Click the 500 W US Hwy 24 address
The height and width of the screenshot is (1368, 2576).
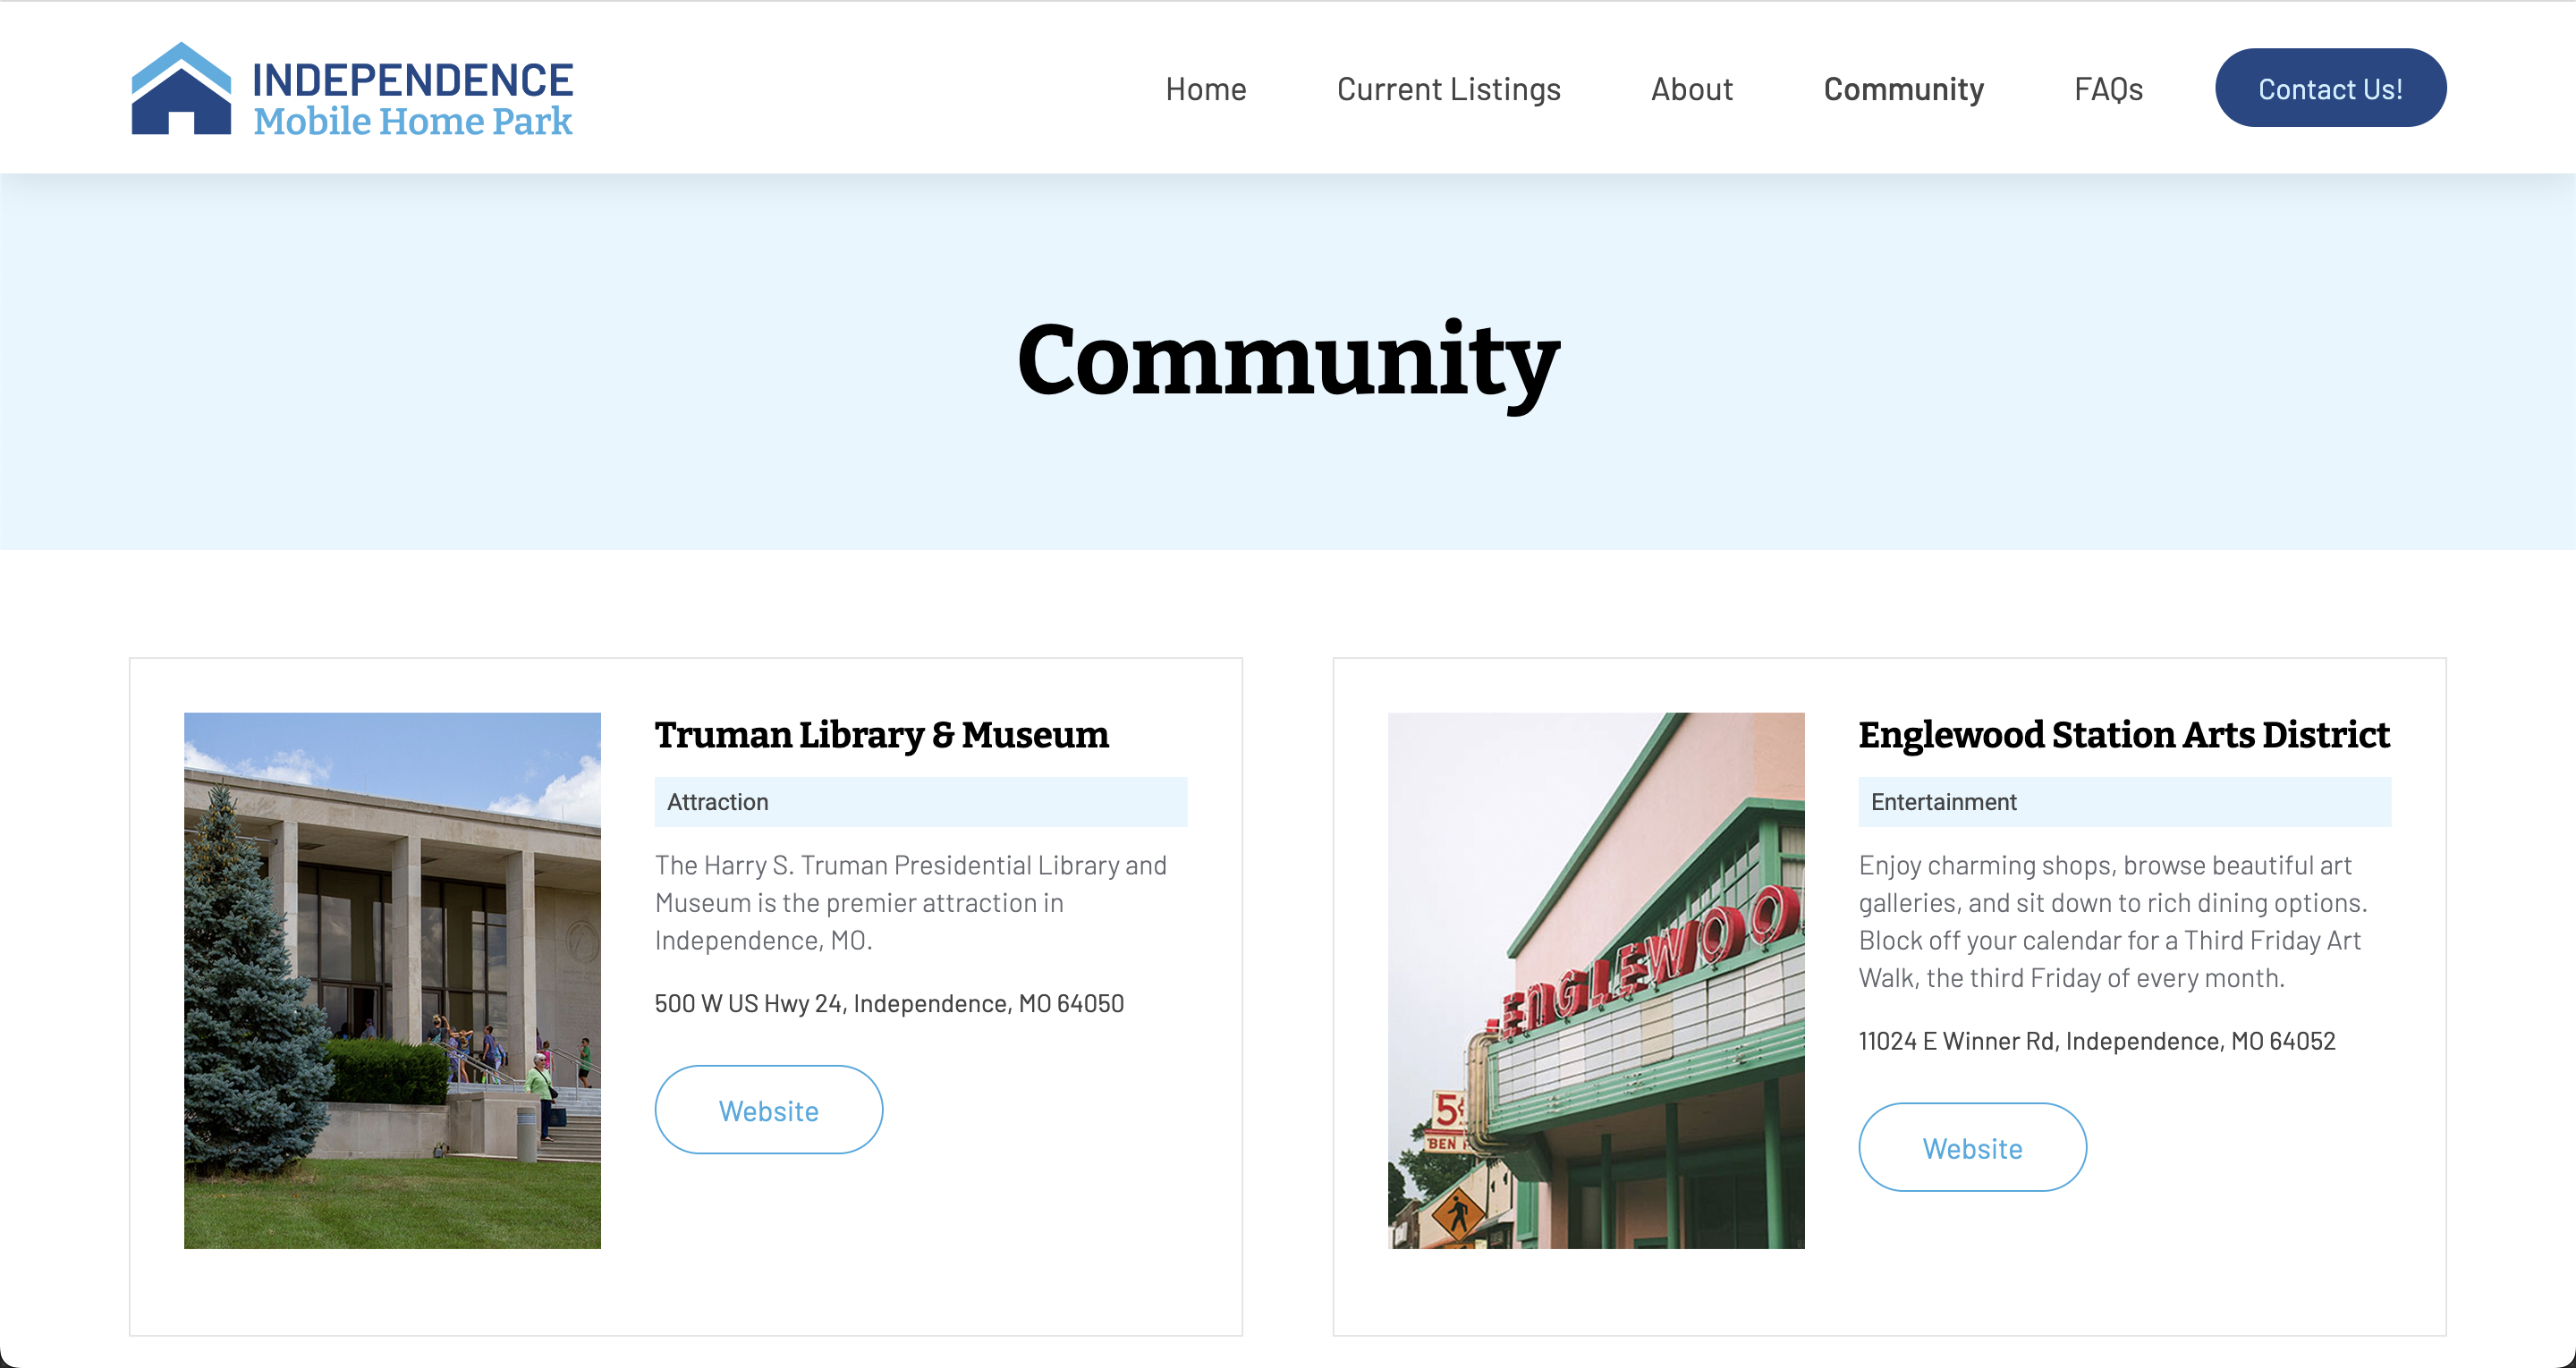(x=889, y=1003)
